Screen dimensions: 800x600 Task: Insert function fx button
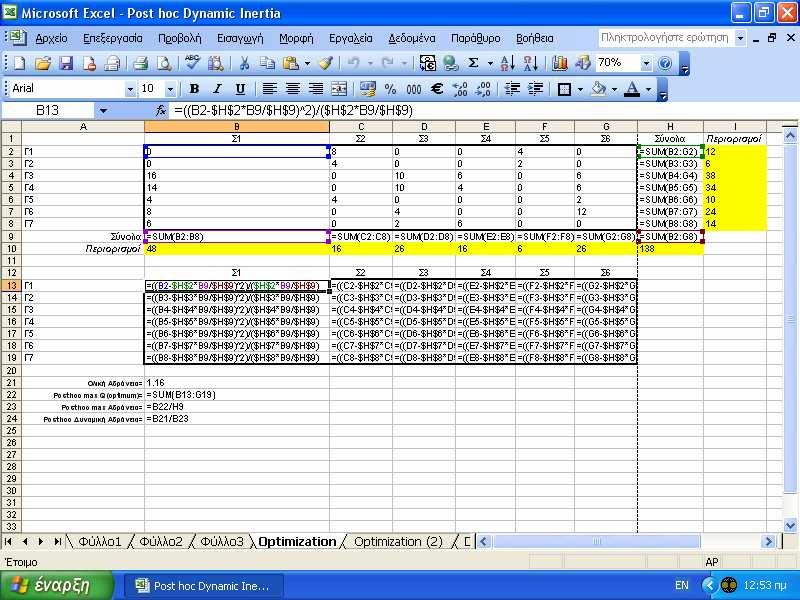point(161,110)
